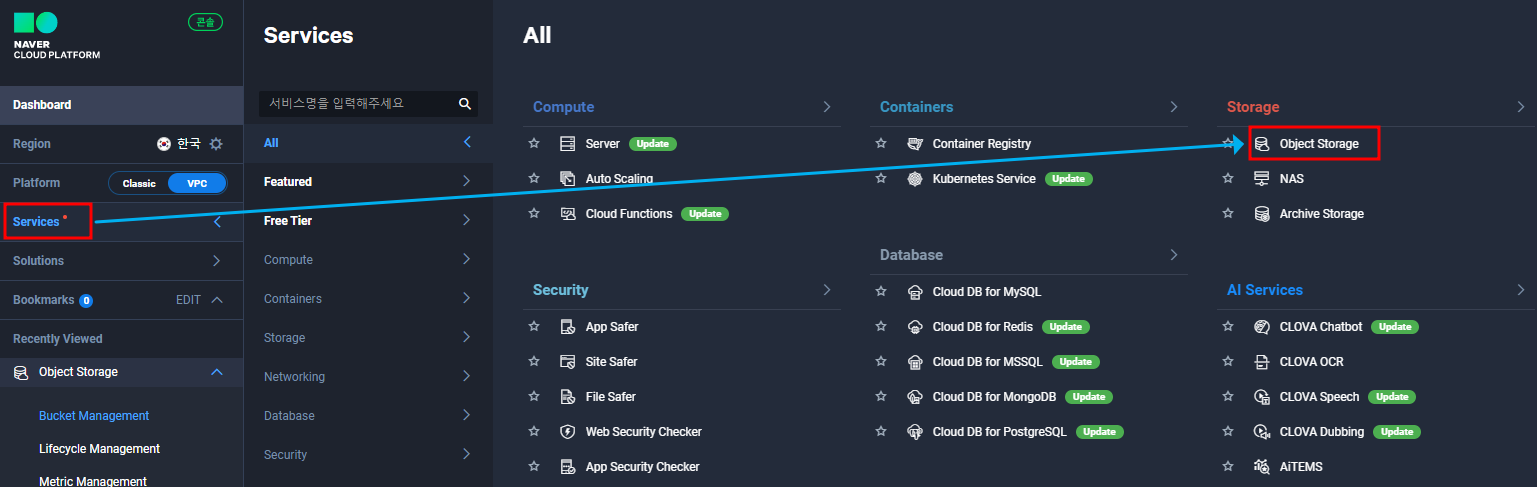Click the Naver Cloud Platform logo
This screenshot has height=487, width=1537.
56,36
